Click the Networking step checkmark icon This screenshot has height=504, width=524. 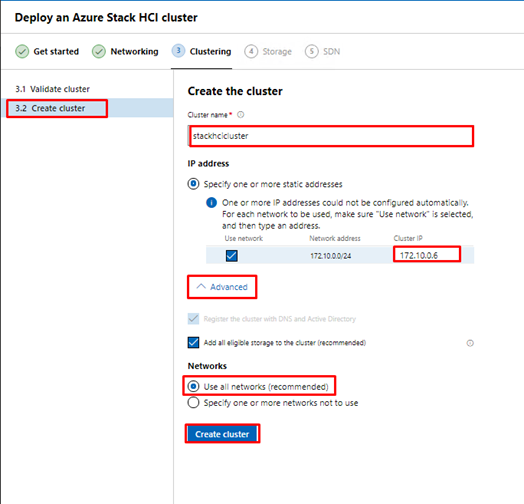[x=99, y=51]
